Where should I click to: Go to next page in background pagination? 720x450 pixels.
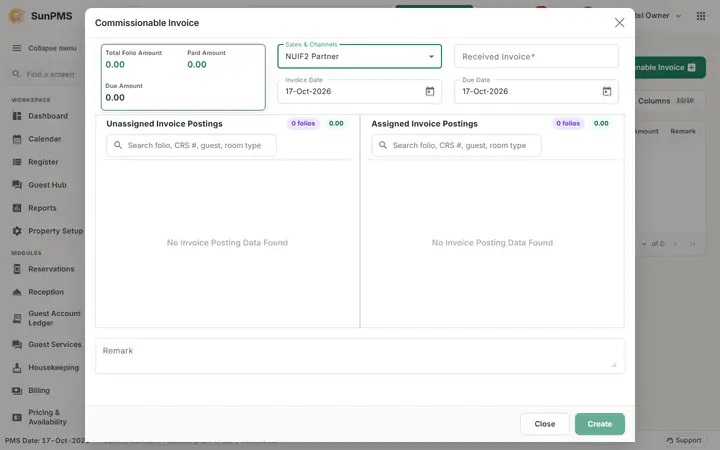pyautogui.click(x=675, y=243)
